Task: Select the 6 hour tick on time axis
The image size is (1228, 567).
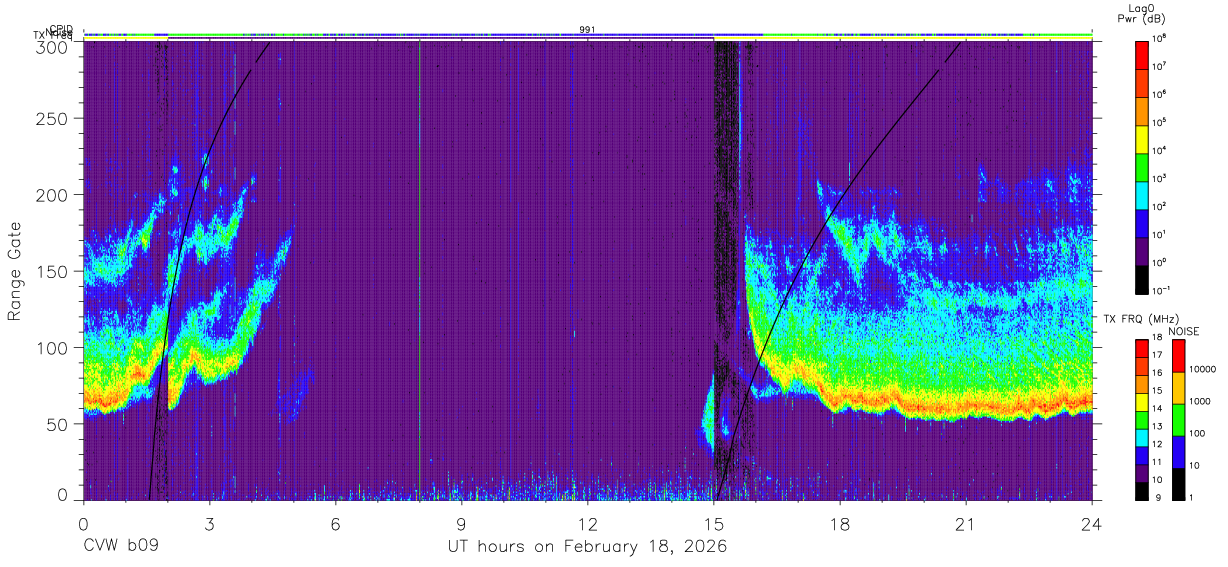Action: (335, 523)
